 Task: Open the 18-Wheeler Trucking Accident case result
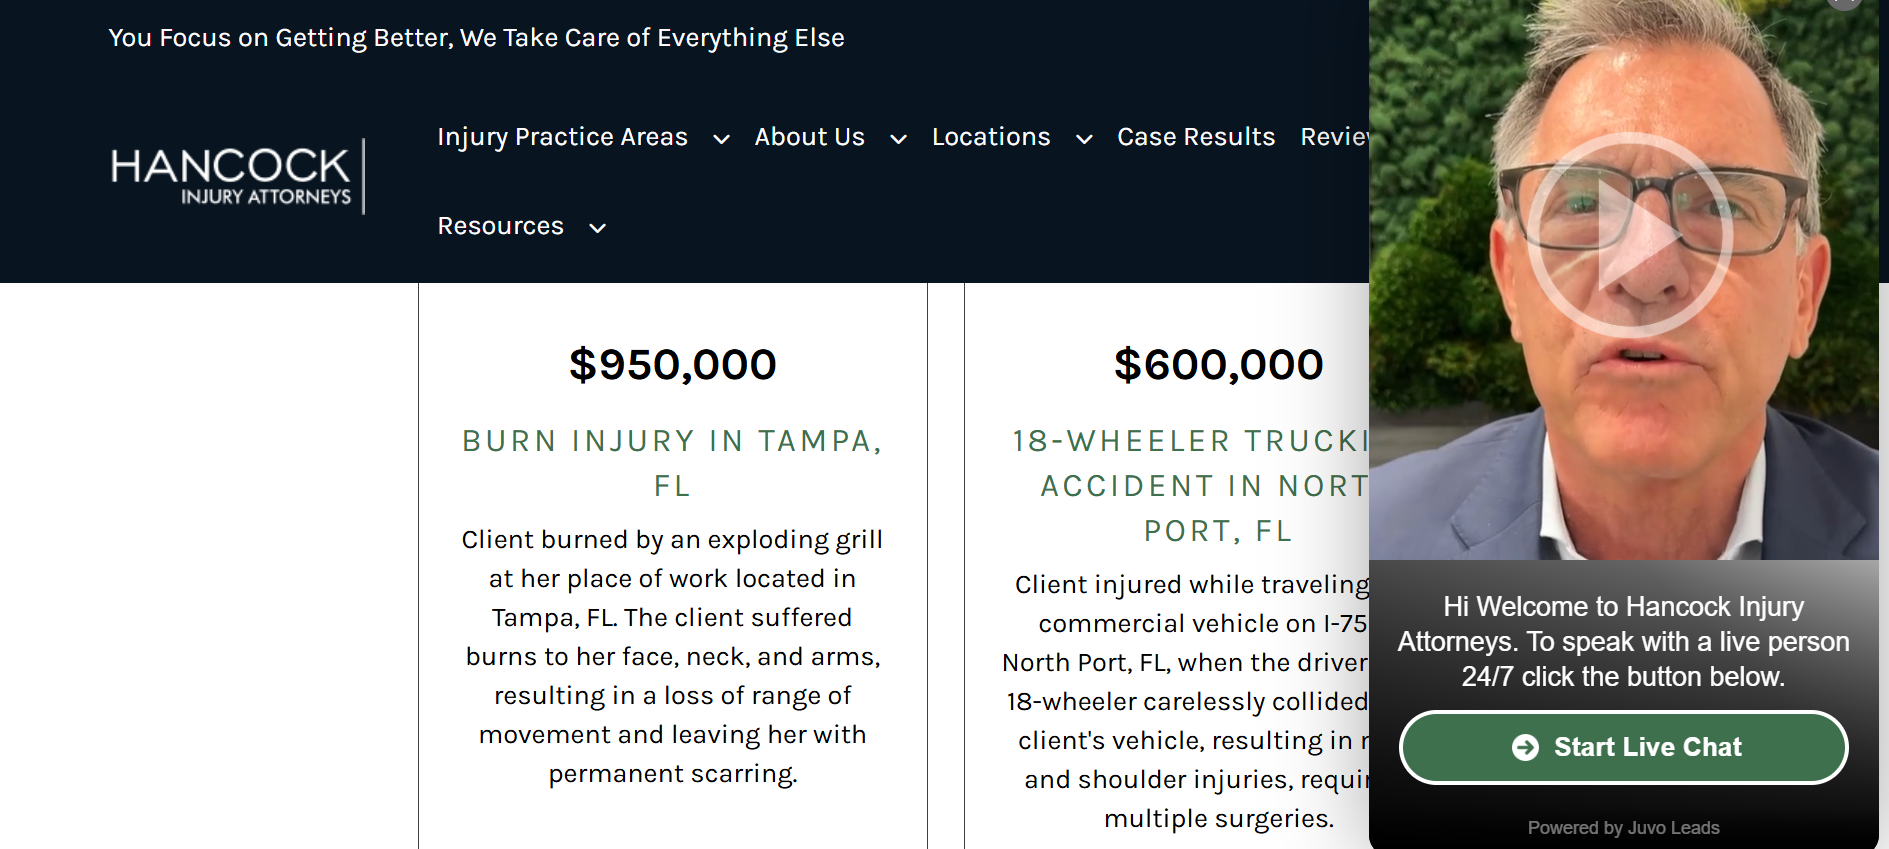click(x=1200, y=486)
